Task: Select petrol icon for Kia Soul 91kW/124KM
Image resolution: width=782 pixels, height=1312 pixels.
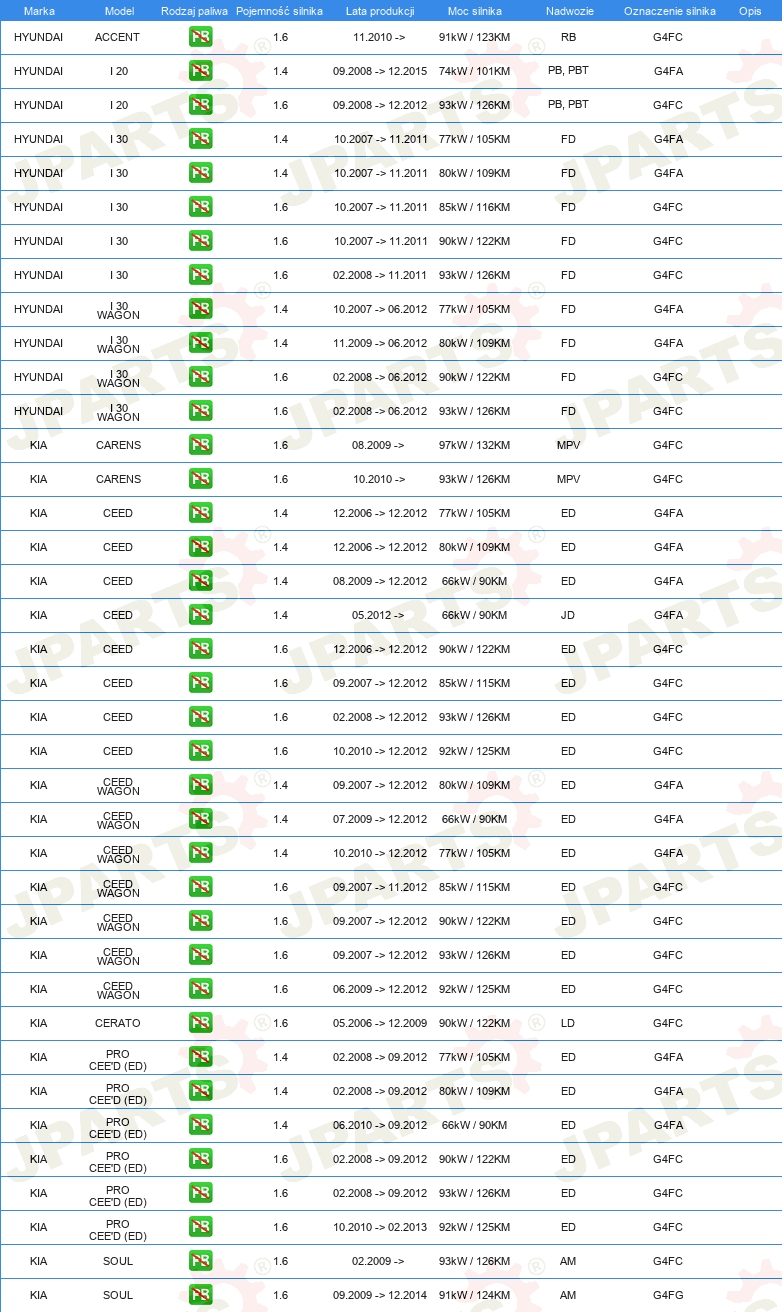Action: pos(200,1295)
